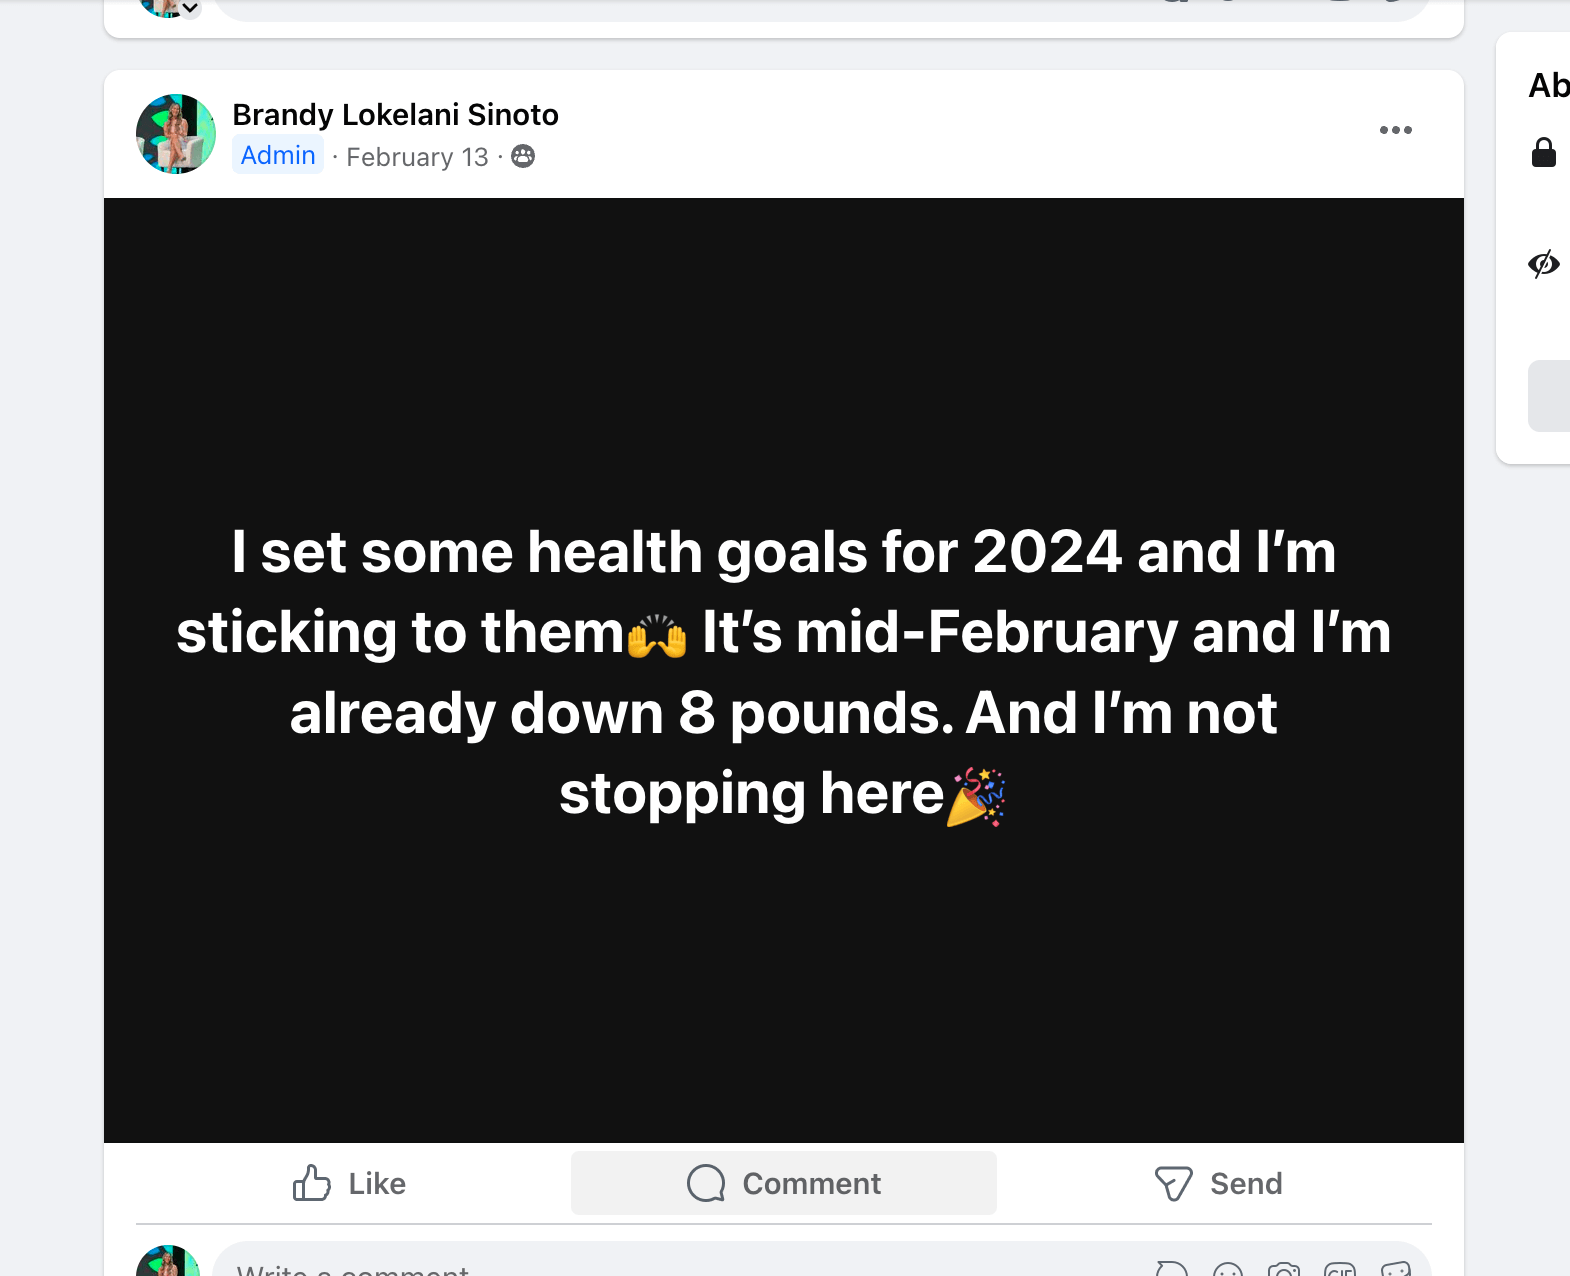Attach a photo using the camera icon
Viewport: 1570px width, 1276px height.
pyautogui.click(x=1283, y=1270)
